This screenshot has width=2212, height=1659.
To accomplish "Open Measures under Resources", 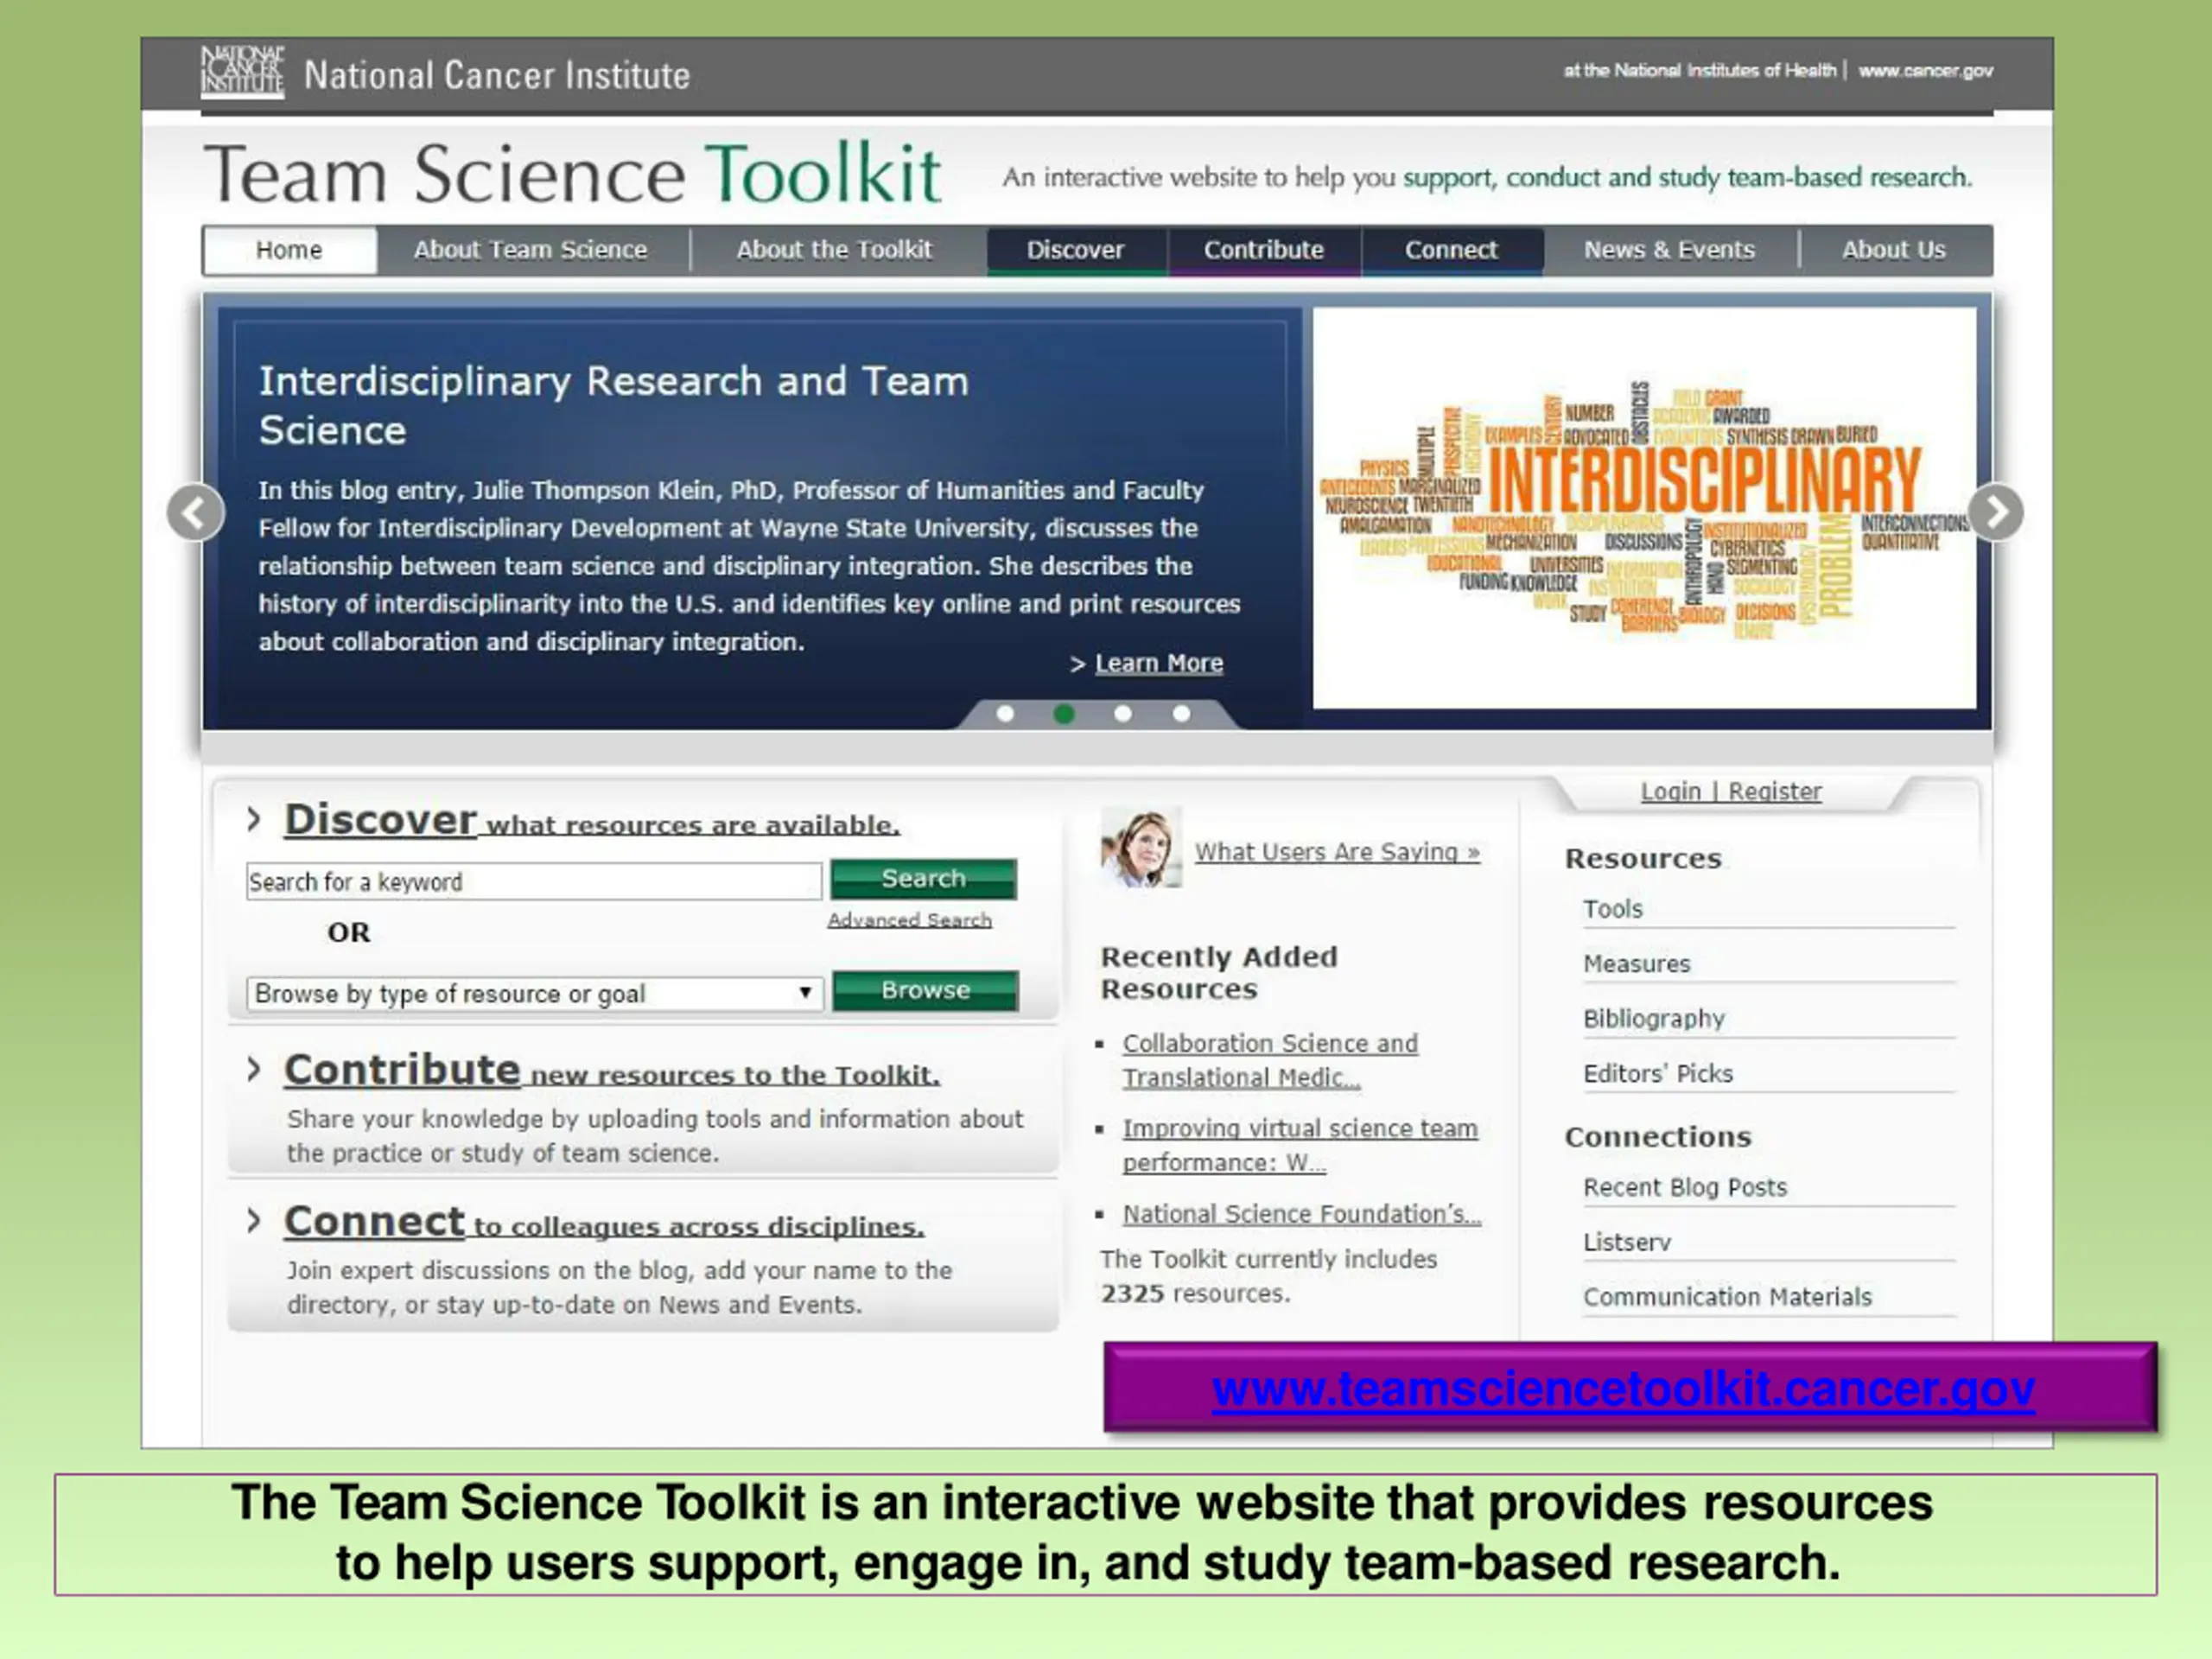I will click(1637, 964).
